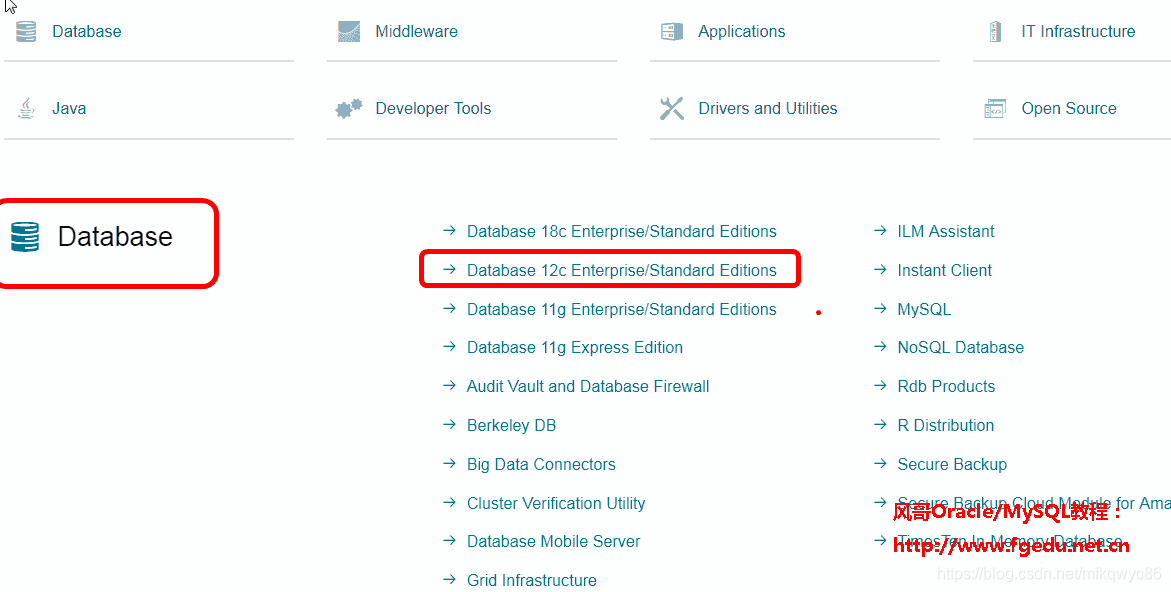Open Database 12c Enterprise/Standard Editions
The image size is (1171, 592).
(622, 270)
